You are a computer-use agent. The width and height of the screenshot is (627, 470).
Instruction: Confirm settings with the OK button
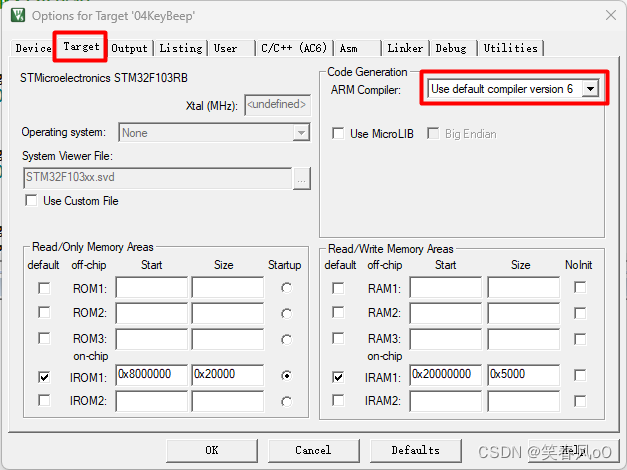click(212, 450)
